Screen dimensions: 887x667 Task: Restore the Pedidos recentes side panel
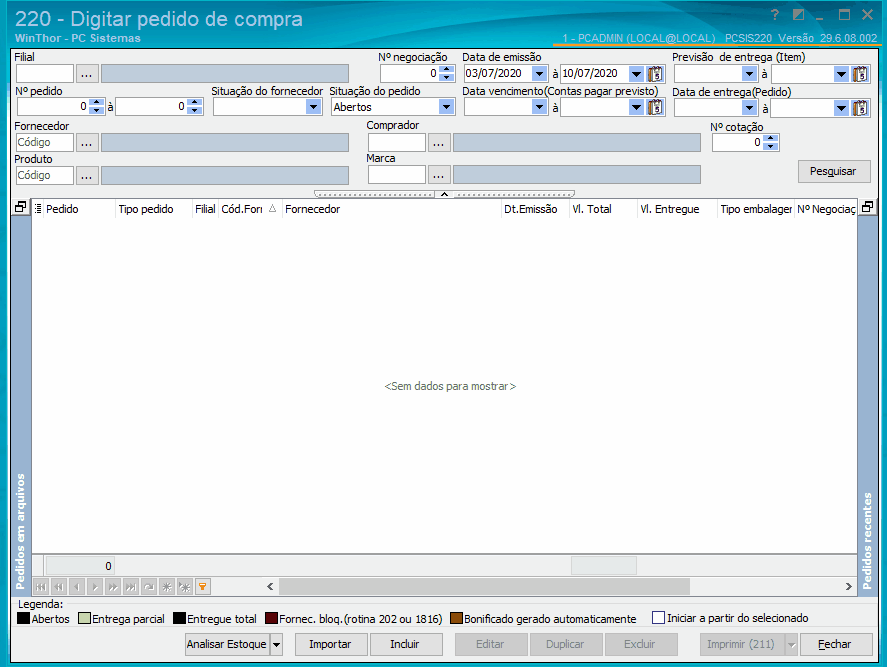(867, 207)
